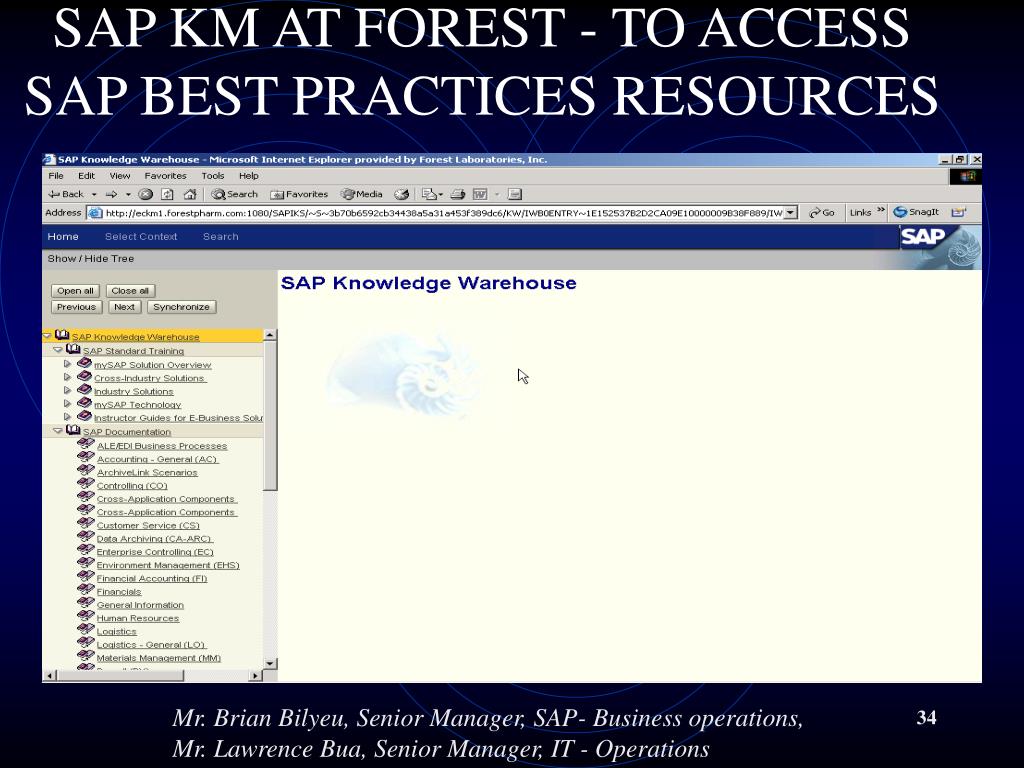Toggle Show / Hide Tree
This screenshot has width=1024, height=768.
(x=91, y=259)
